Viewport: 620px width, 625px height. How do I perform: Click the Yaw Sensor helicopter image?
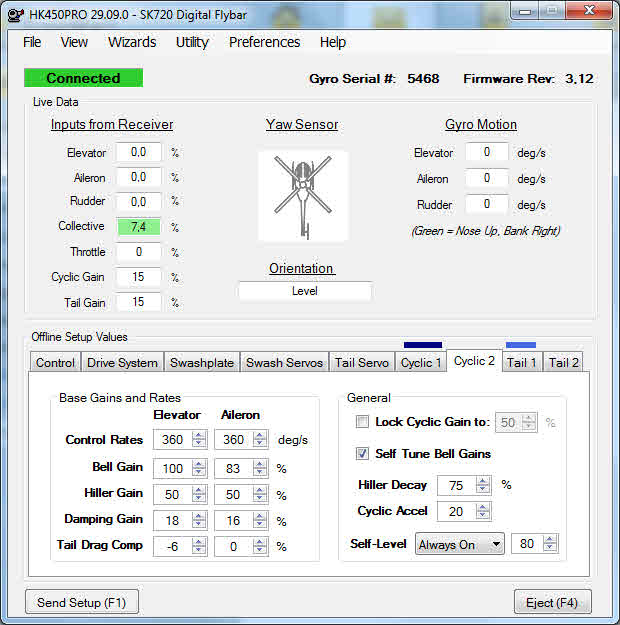[303, 197]
